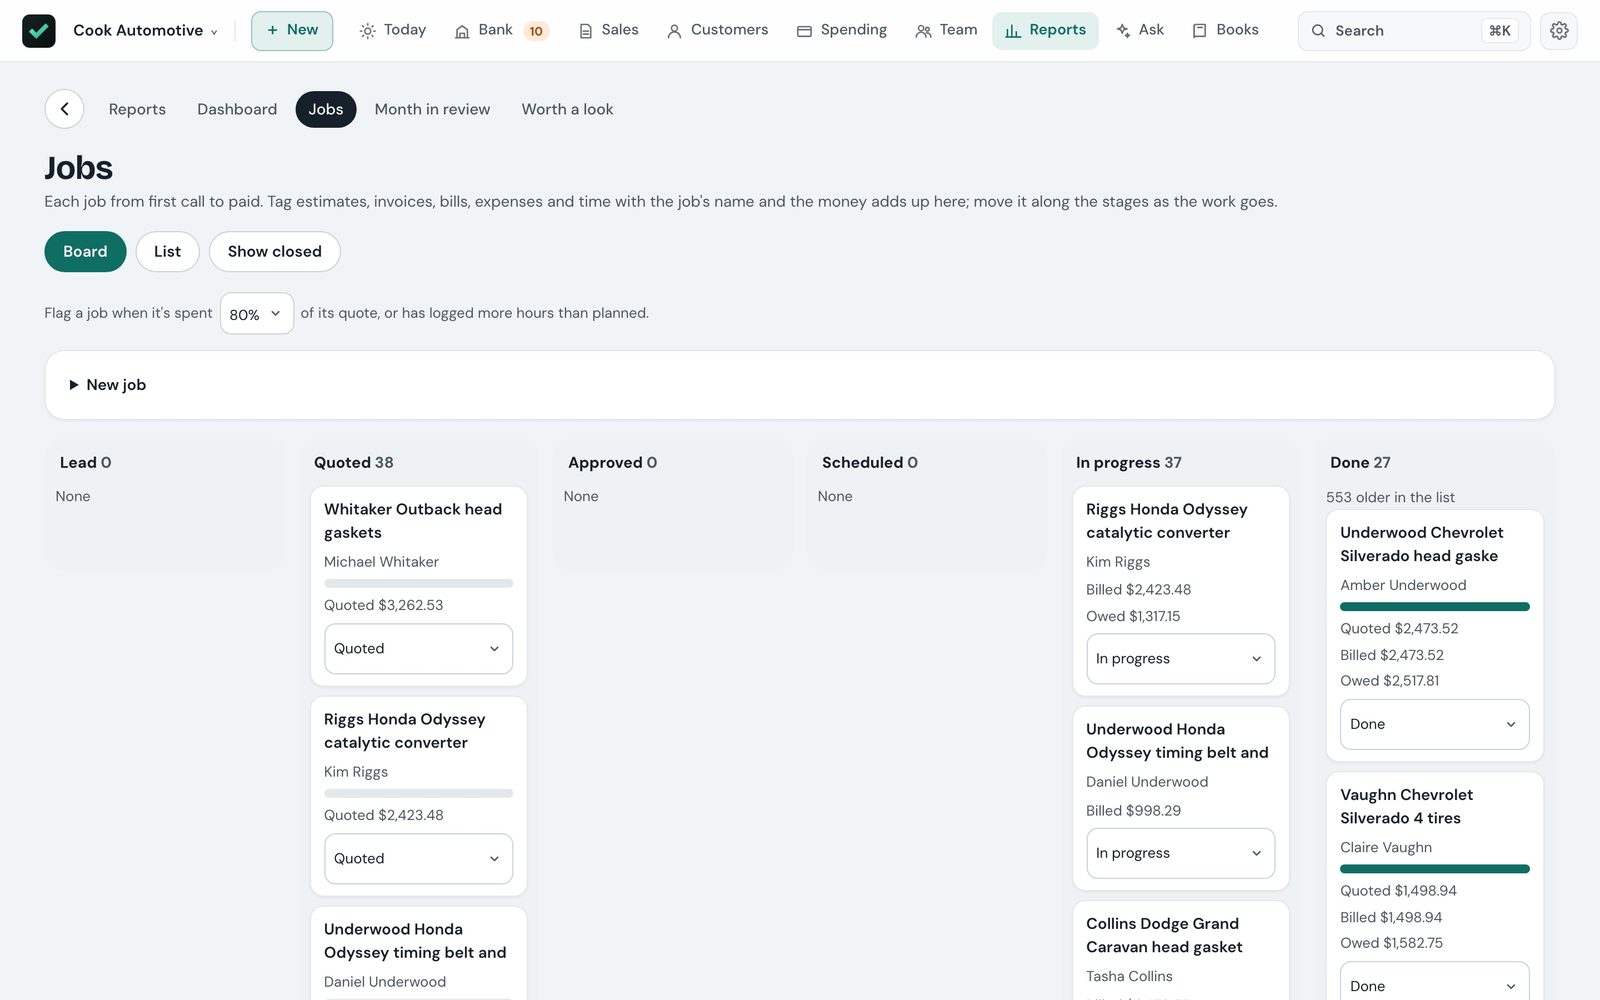Viewport: 1600px width, 1000px height.
Task: Open the Today sun icon view
Action: point(368,31)
